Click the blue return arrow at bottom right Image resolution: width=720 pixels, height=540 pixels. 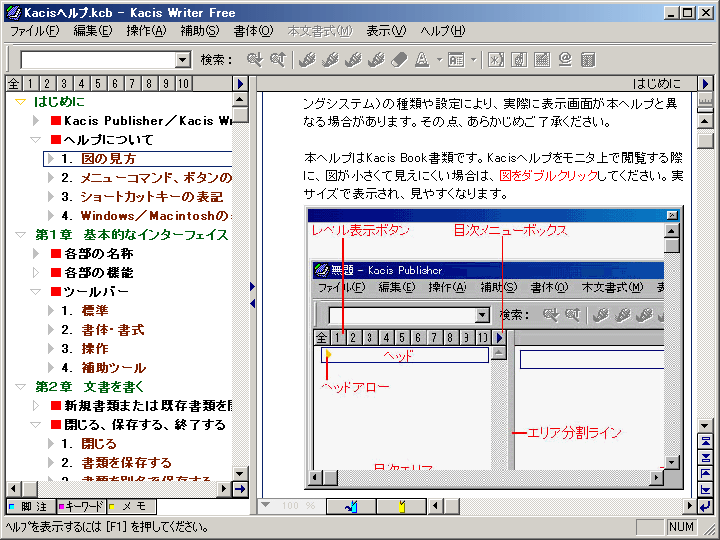(705, 506)
